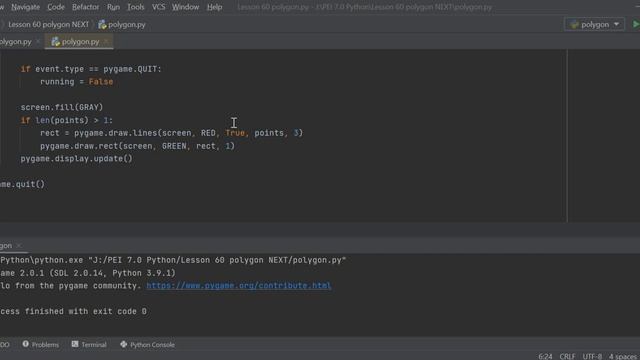Switch to the partly hidden polygon.py tab

click(x=16, y=42)
